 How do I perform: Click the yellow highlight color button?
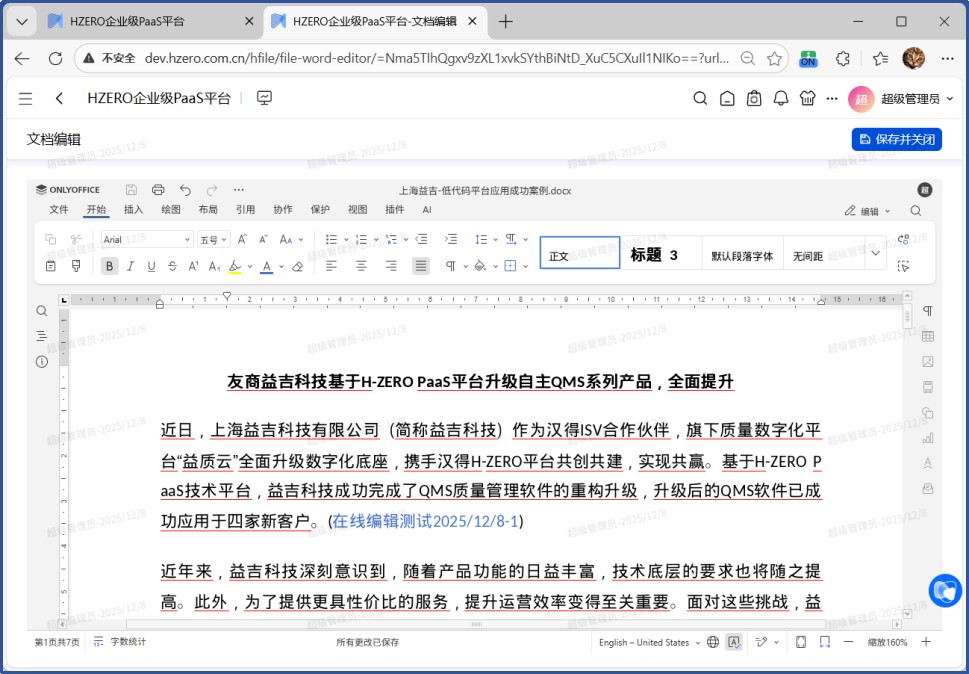pyautogui.click(x=234, y=266)
